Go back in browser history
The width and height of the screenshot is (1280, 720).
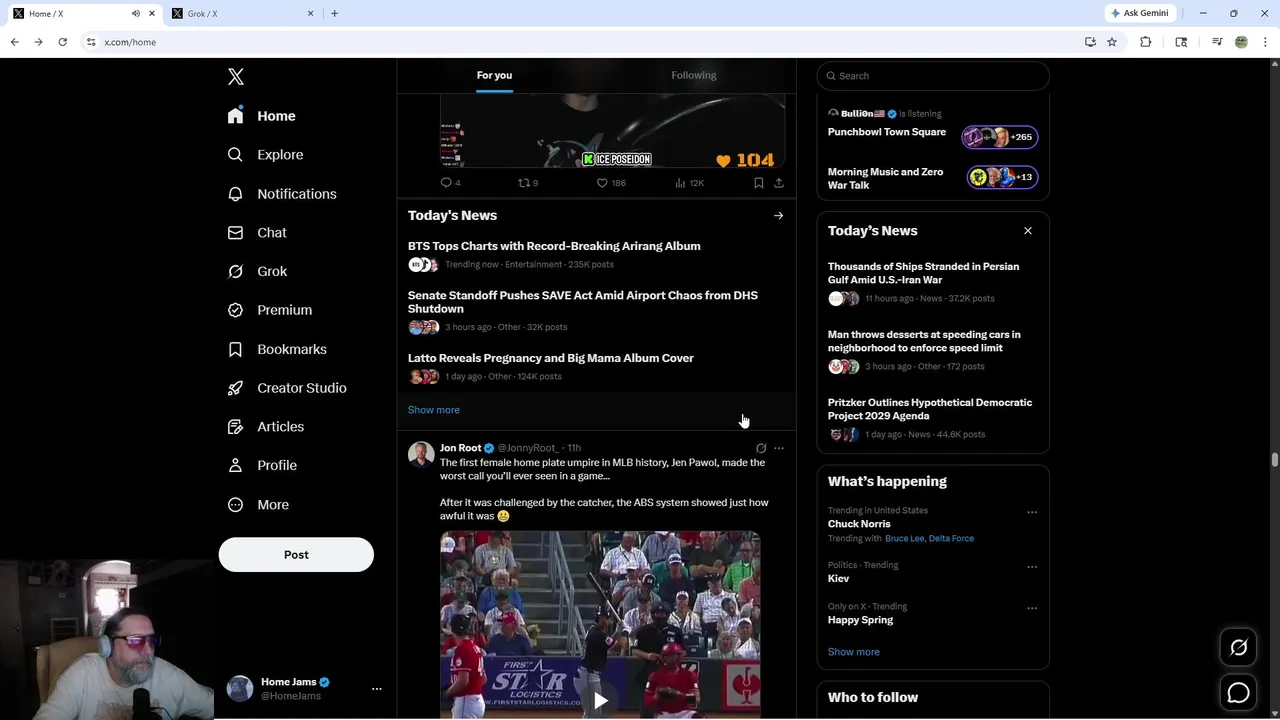pyautogui.click(x=14, y=42)
